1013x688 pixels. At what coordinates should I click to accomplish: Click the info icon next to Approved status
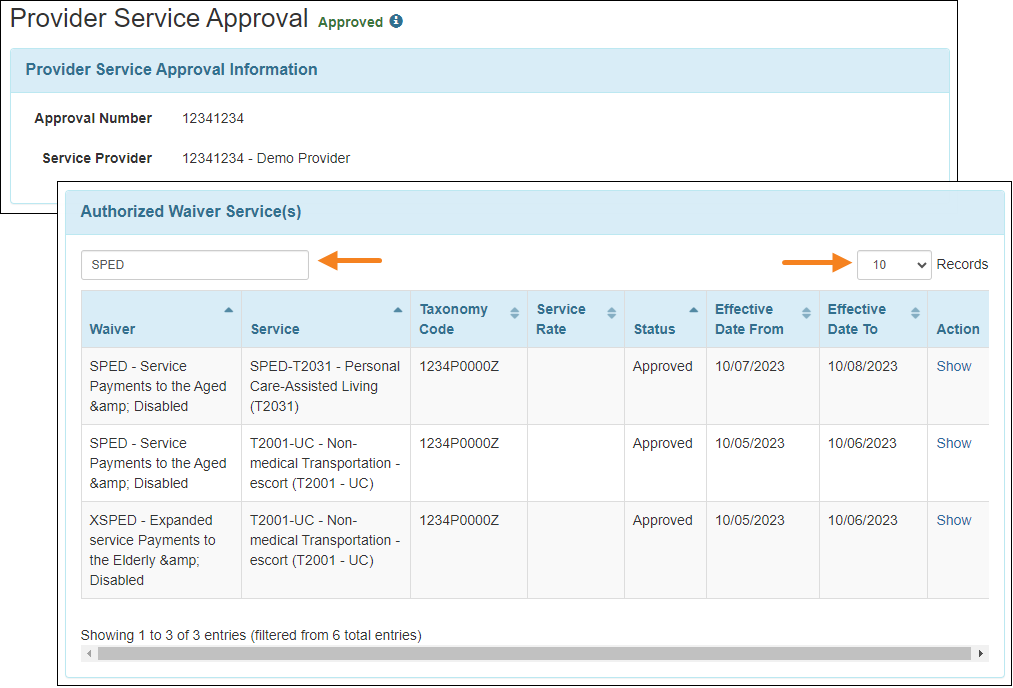pyautogui.click(x=396, y=21)
